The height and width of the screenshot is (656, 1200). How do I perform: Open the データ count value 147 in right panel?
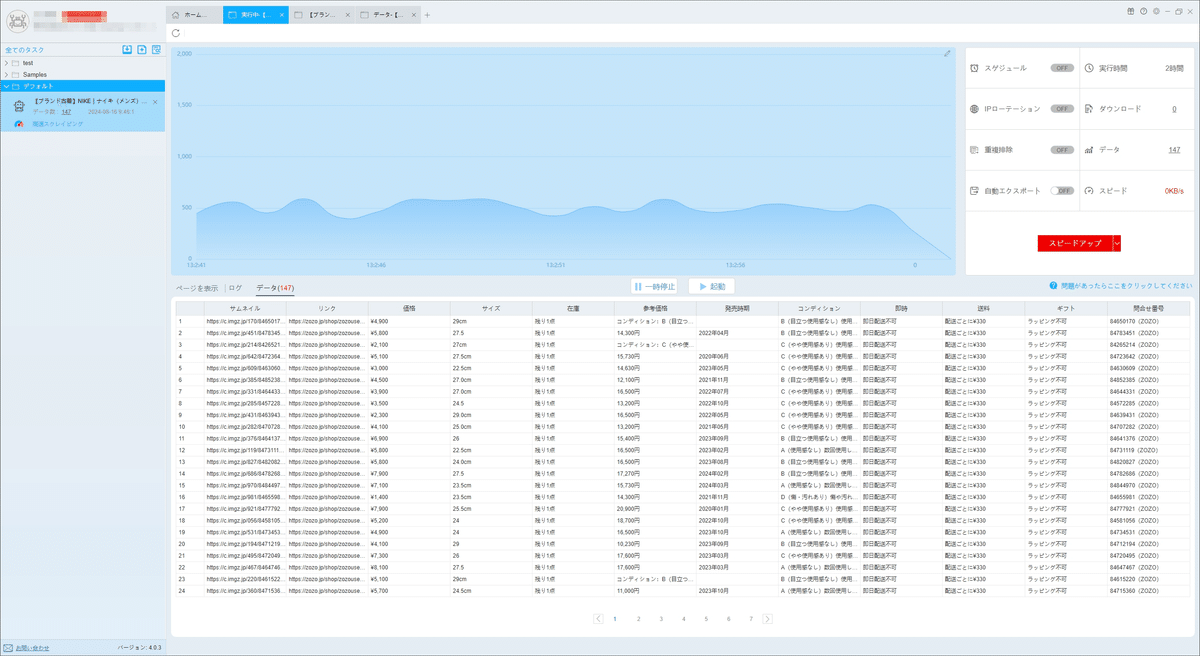(1174, 150)
